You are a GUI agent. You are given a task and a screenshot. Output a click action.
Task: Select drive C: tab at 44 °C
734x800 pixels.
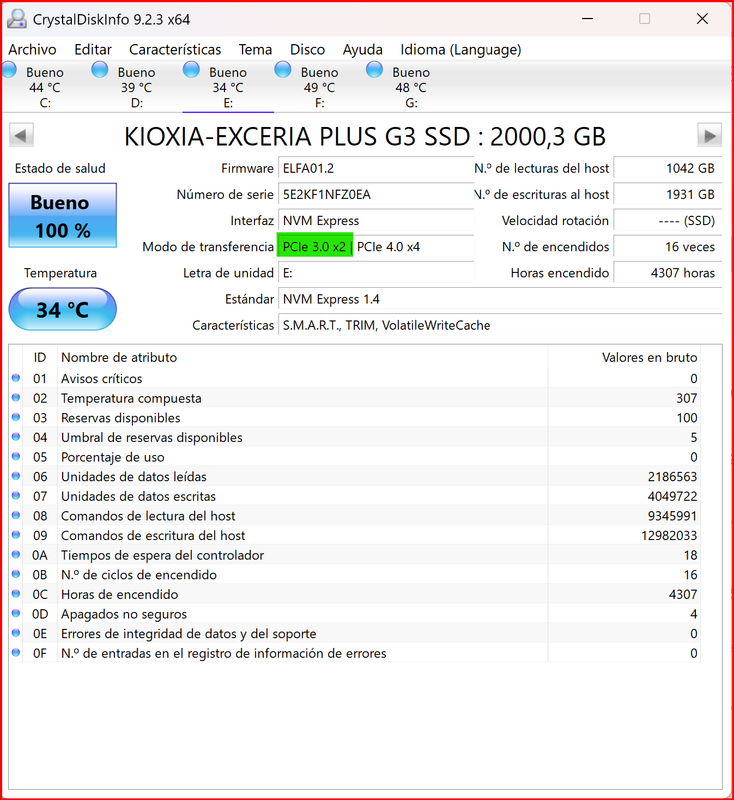pyautogui.click(x=45, y=87)
